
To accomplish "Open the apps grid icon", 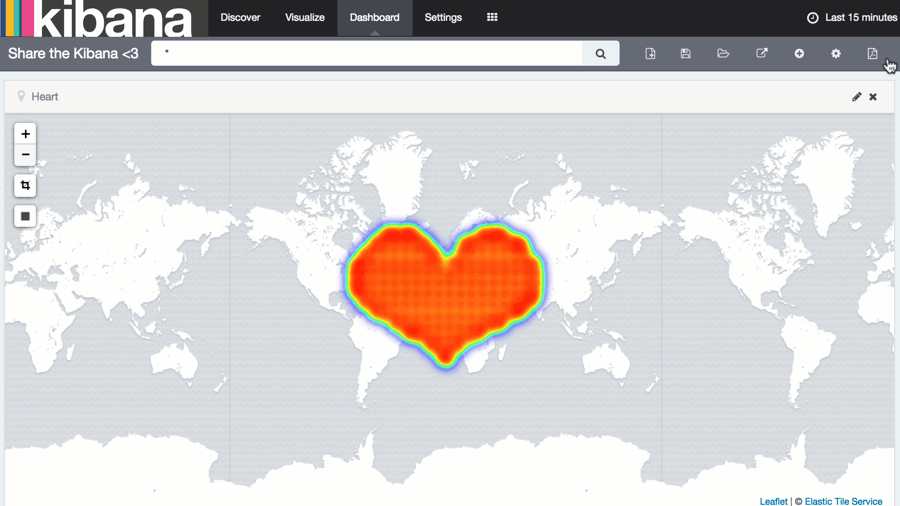I will [x=492, y=17].
